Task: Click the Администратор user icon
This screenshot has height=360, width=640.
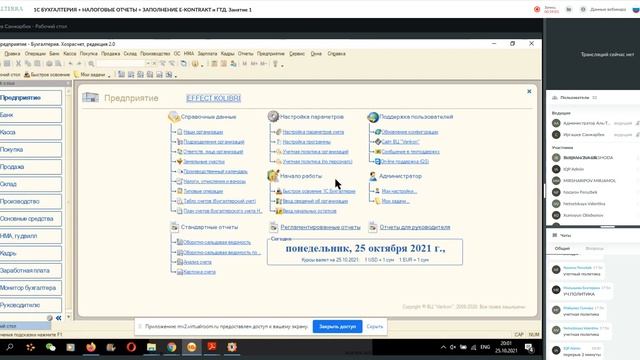Action: (x=373, y=176)
